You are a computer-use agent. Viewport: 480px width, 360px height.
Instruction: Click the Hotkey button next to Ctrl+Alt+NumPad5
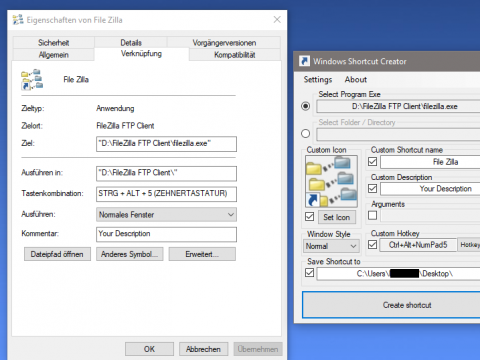[x=469, y=245]
